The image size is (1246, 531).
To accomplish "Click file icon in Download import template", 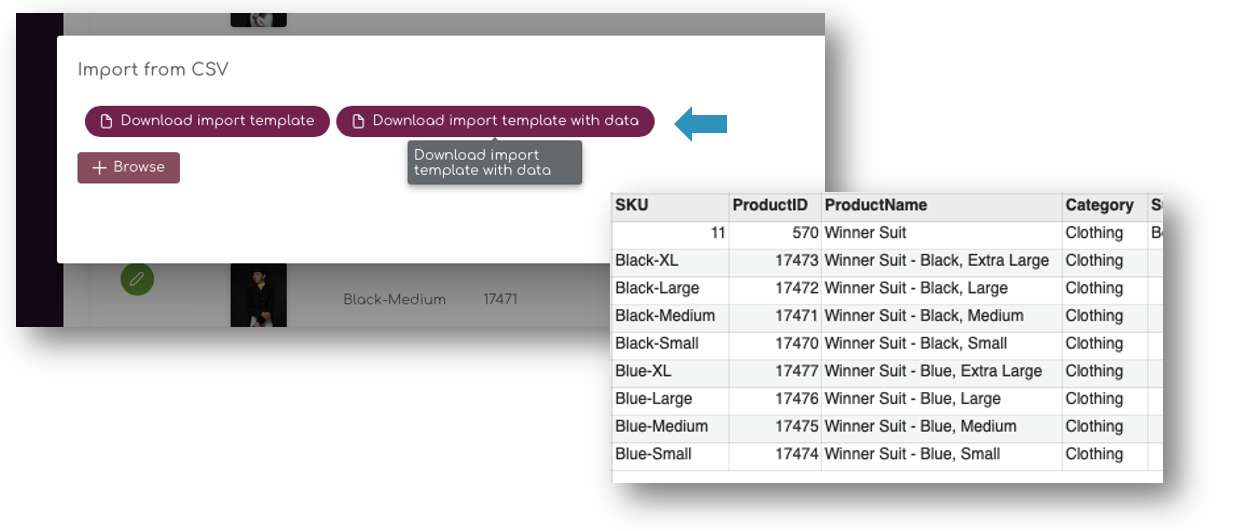I will (107, 121).
